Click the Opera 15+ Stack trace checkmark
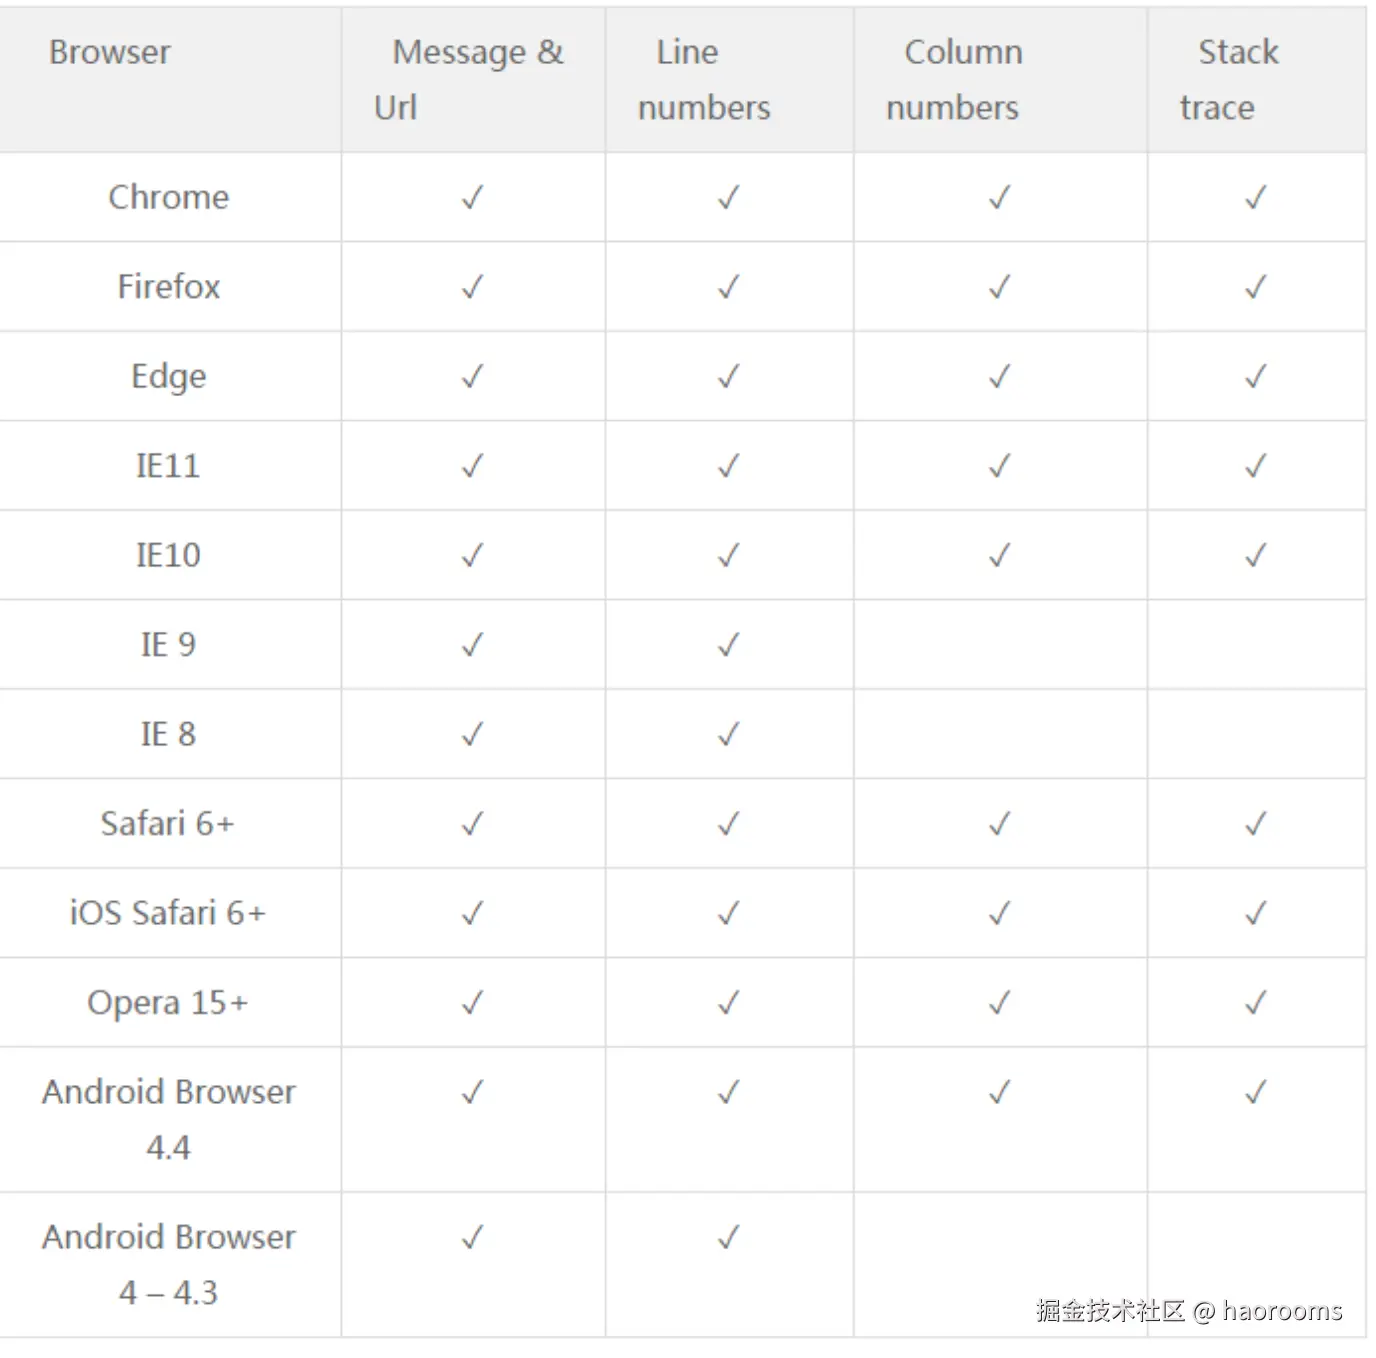 point(1256,1003)
